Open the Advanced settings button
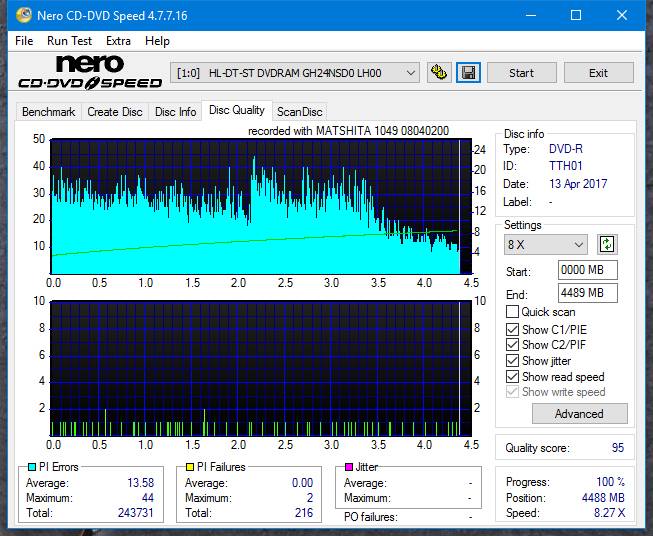Image resolution: width=653 pixels, height=536 pixels. coord(579,414)
